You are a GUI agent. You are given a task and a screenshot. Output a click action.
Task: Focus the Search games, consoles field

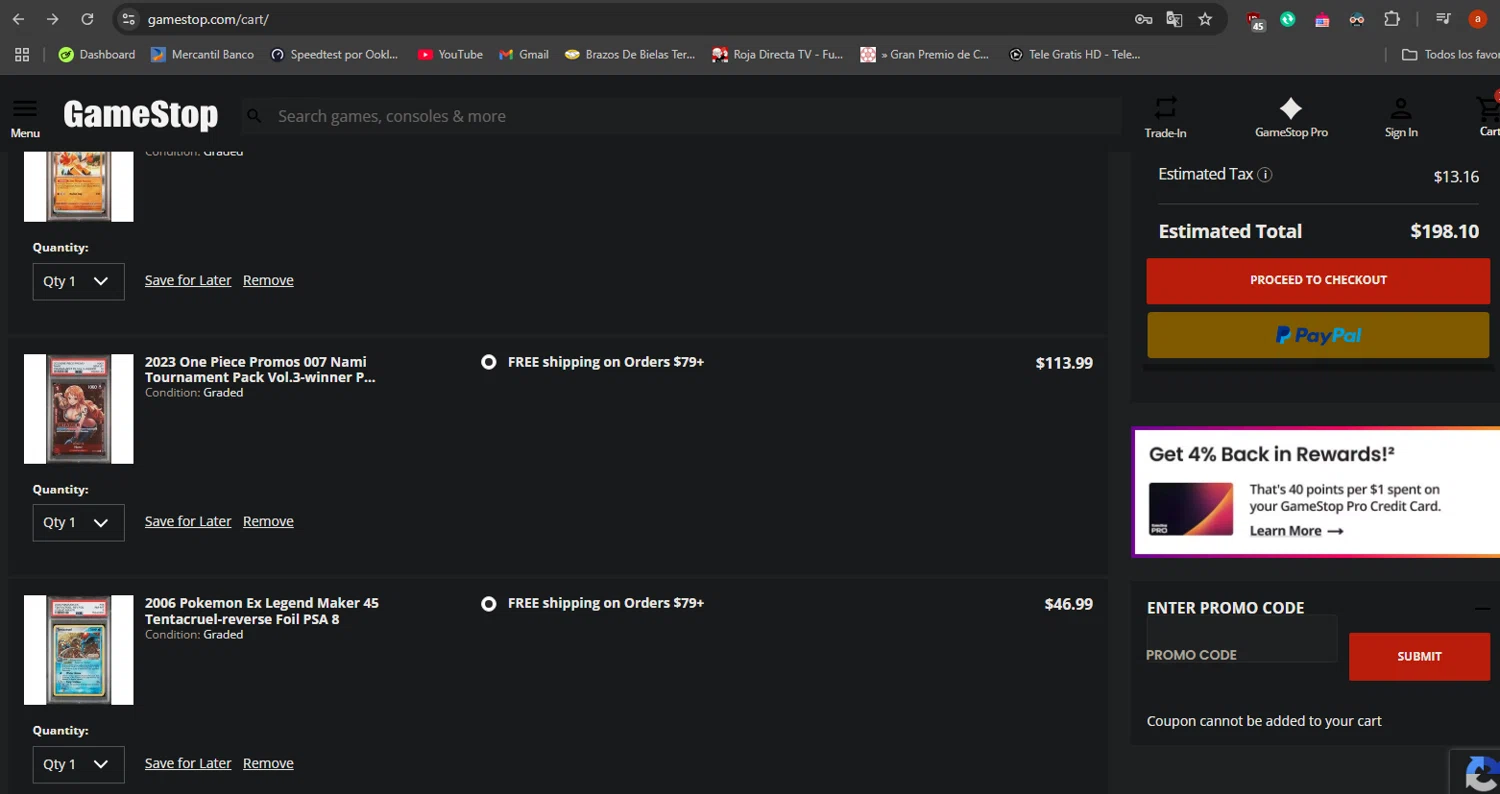(x=680, y=116)
